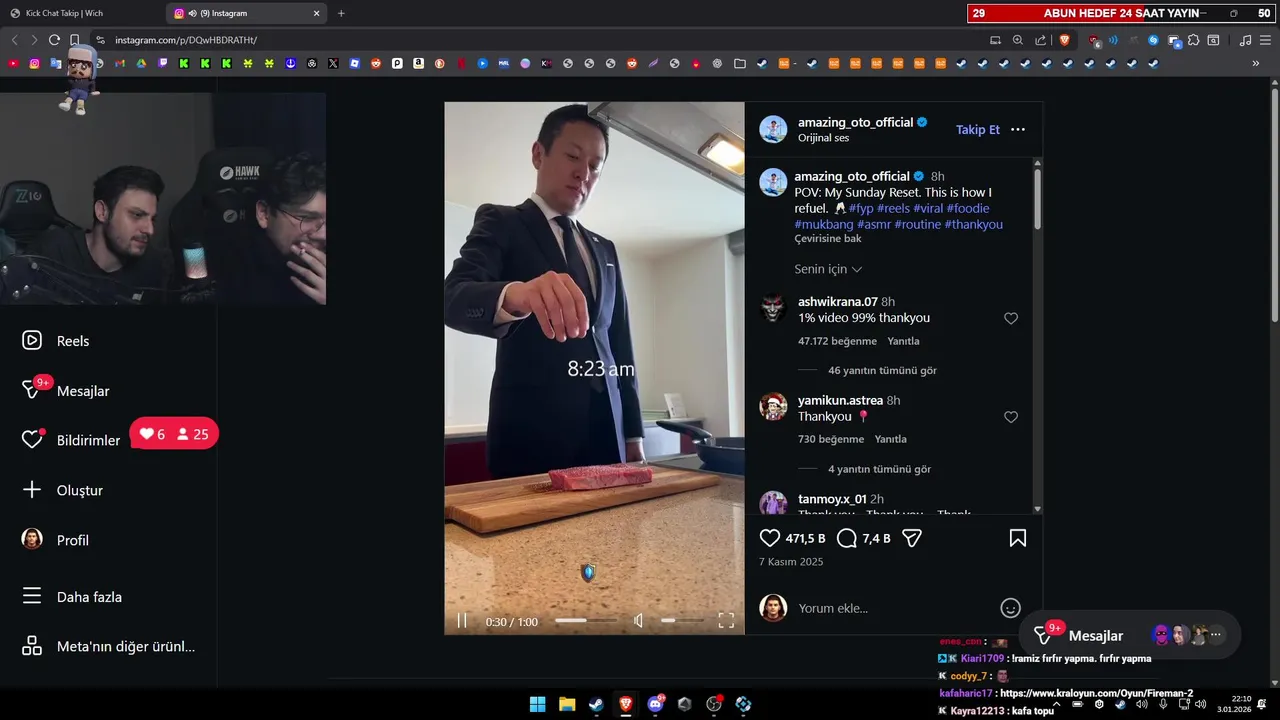
Task: Go back in browser history
Action: (x=14, y=40)
